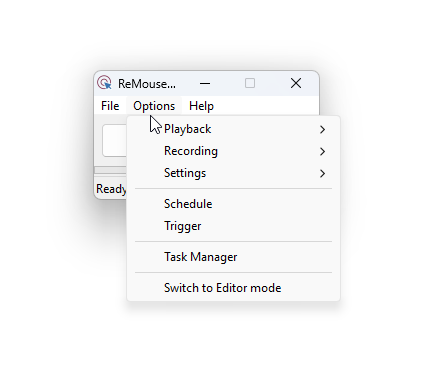Click the ReMouse title bar text
This screenshot has height=382, width=447.
147,84
